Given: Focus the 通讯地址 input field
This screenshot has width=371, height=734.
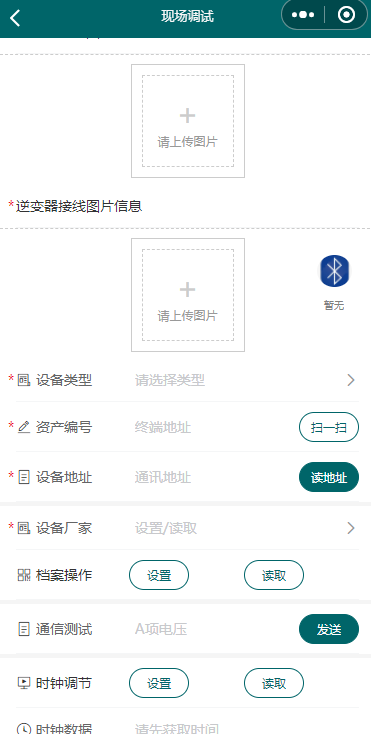Looking at the screenshot, I should [213, 477].
